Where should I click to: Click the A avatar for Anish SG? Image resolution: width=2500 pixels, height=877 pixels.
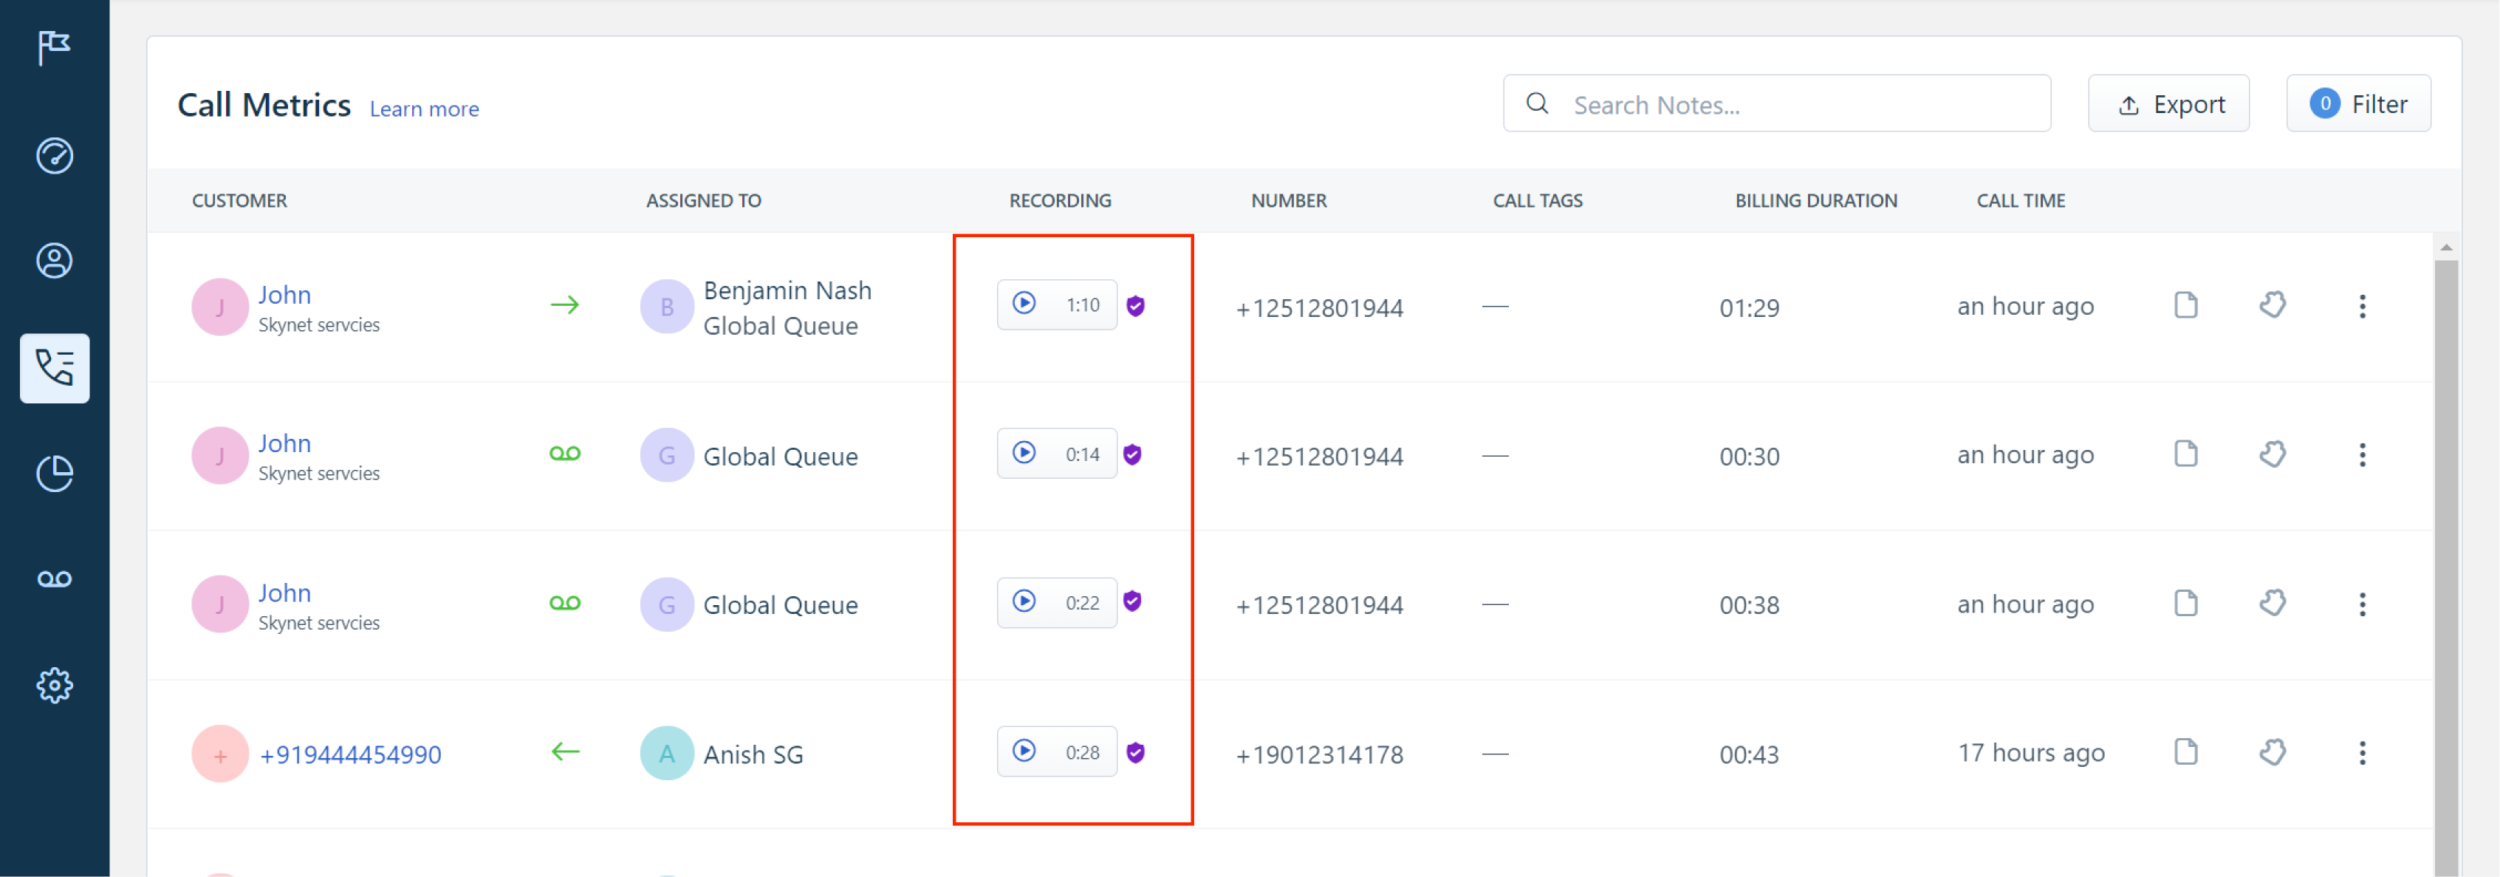tap(667, 753)
